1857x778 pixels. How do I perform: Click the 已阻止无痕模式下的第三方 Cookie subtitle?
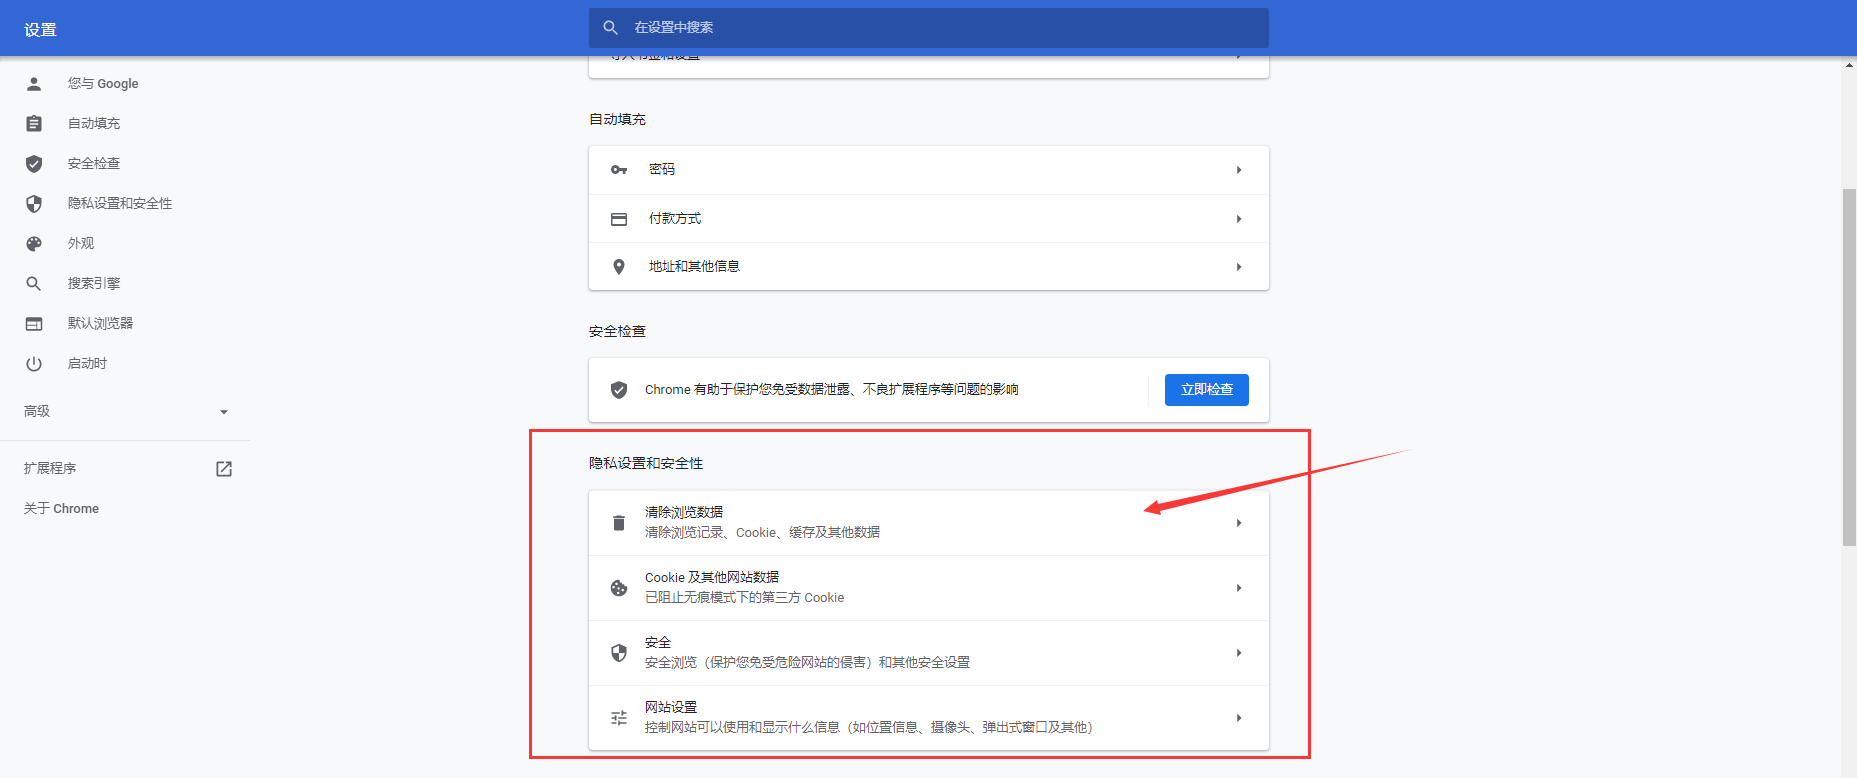click(744, 598)
